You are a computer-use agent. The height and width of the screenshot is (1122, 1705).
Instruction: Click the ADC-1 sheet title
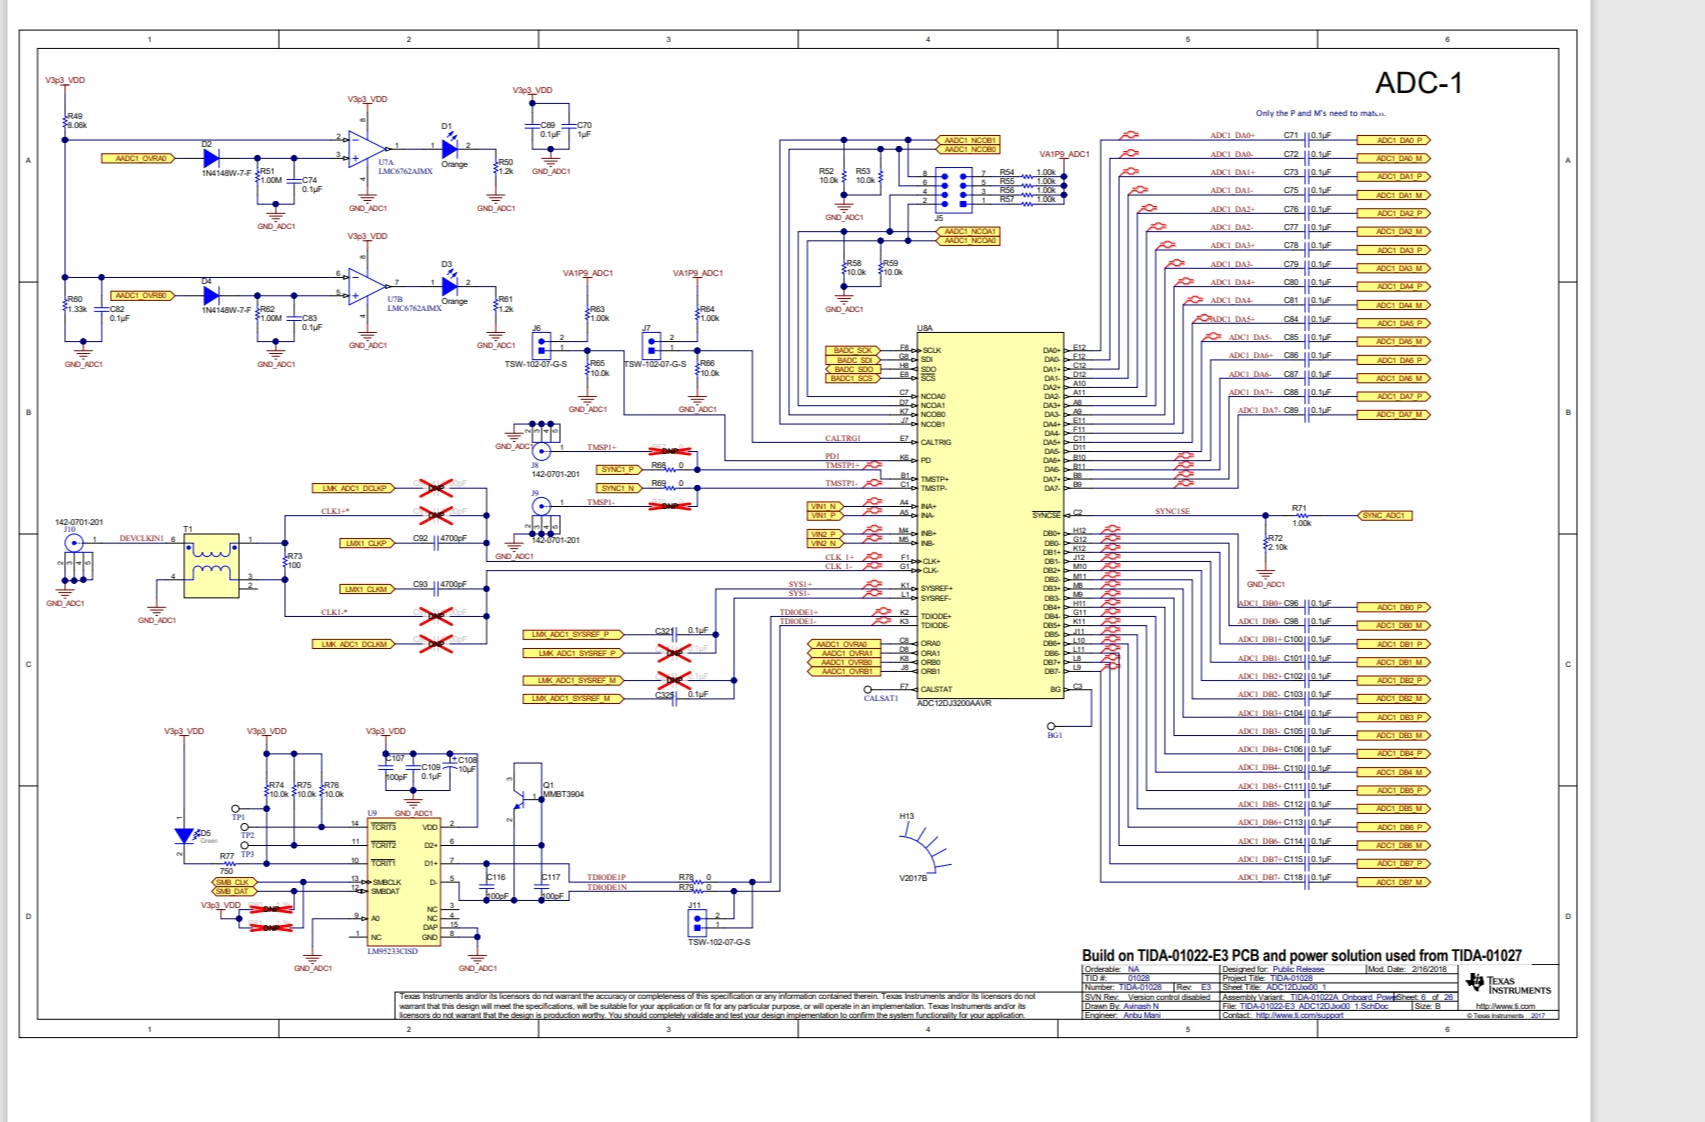1418,83
